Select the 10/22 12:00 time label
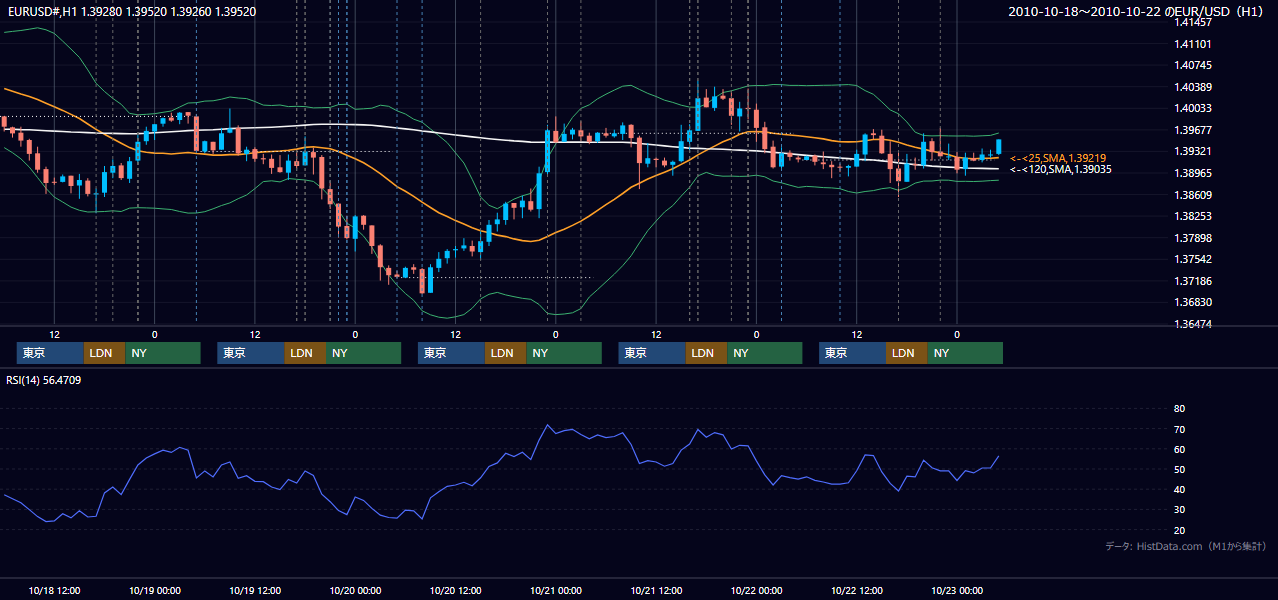Image resolution: width=1278 pixels, height=600 pixels. coord(857,590)
